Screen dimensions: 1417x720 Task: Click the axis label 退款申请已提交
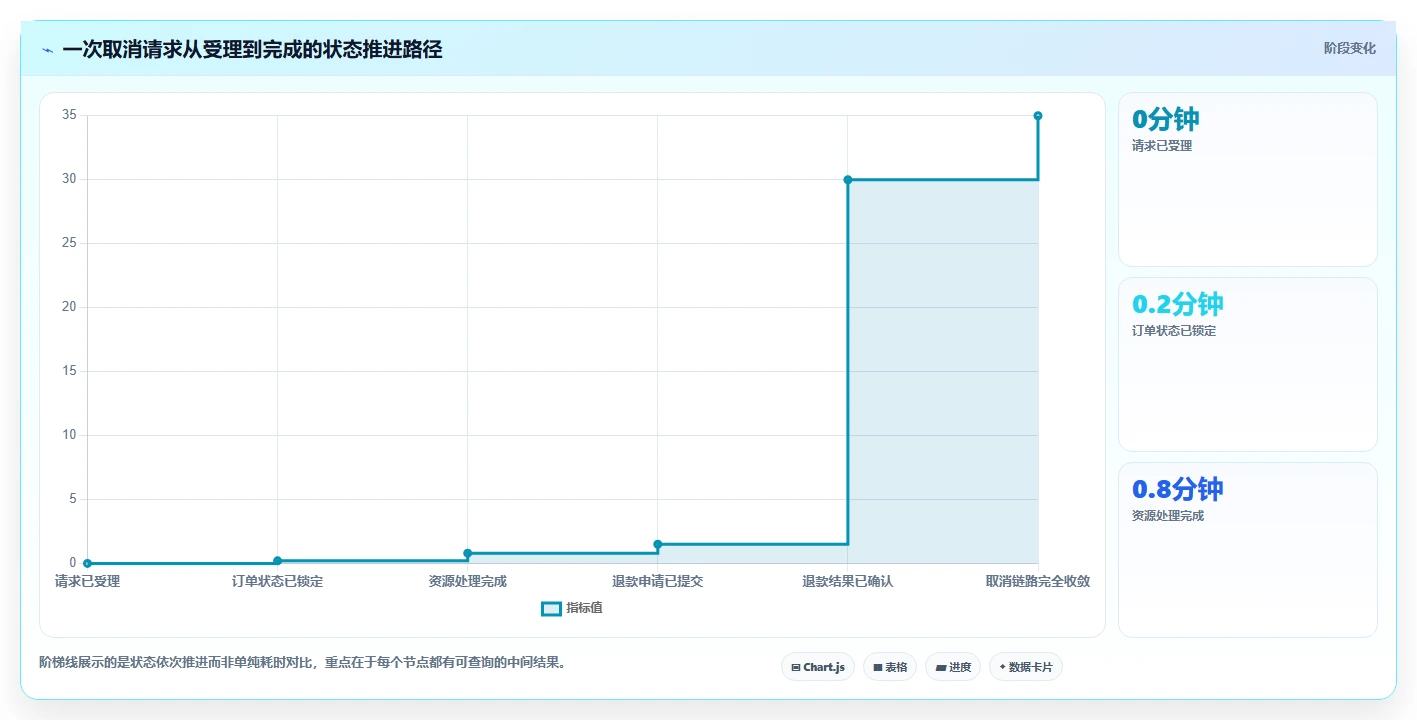658,581
